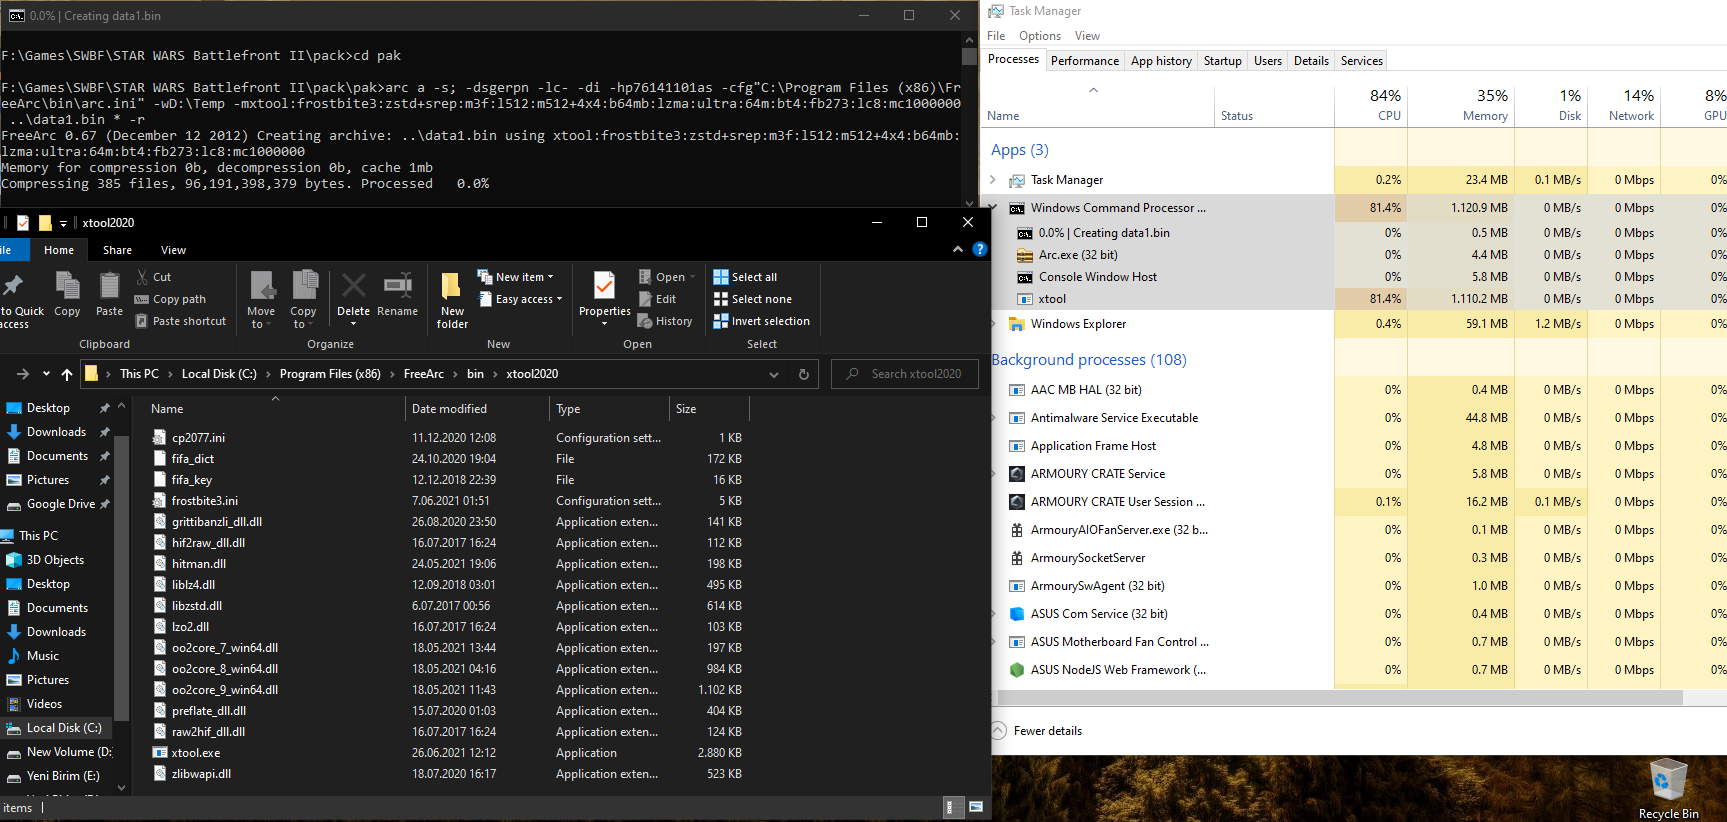Switch to Details tab in Task Manager
Viewport: 1727px width, 822px height.
1311,61
